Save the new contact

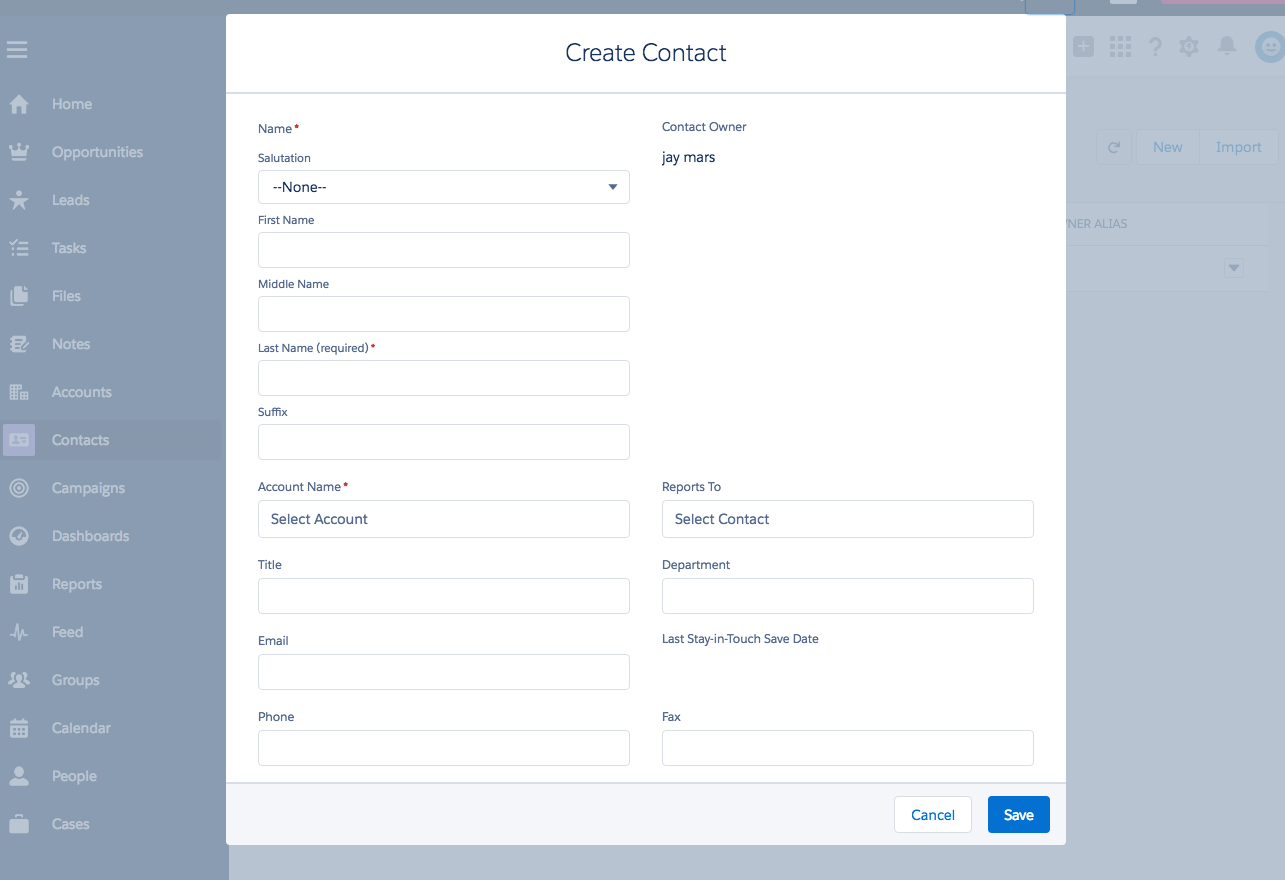pyautogui.click(x=1019, y=815)
